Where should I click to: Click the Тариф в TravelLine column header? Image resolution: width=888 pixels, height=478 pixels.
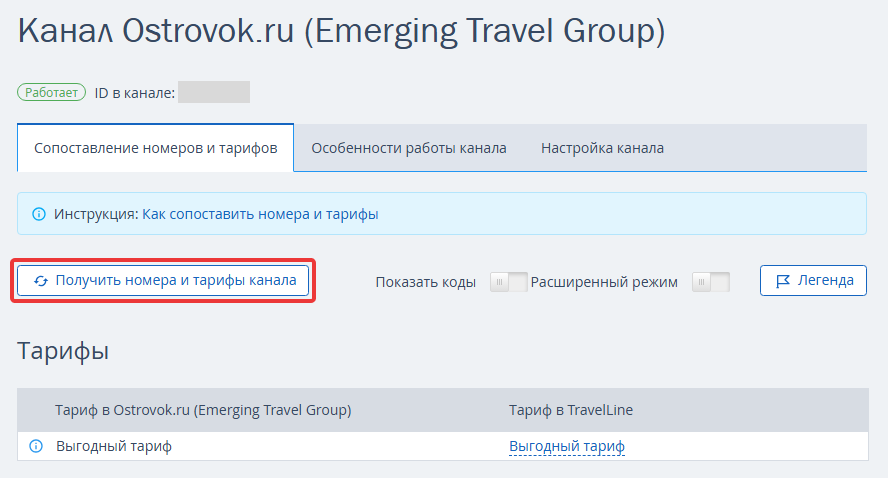571,410
